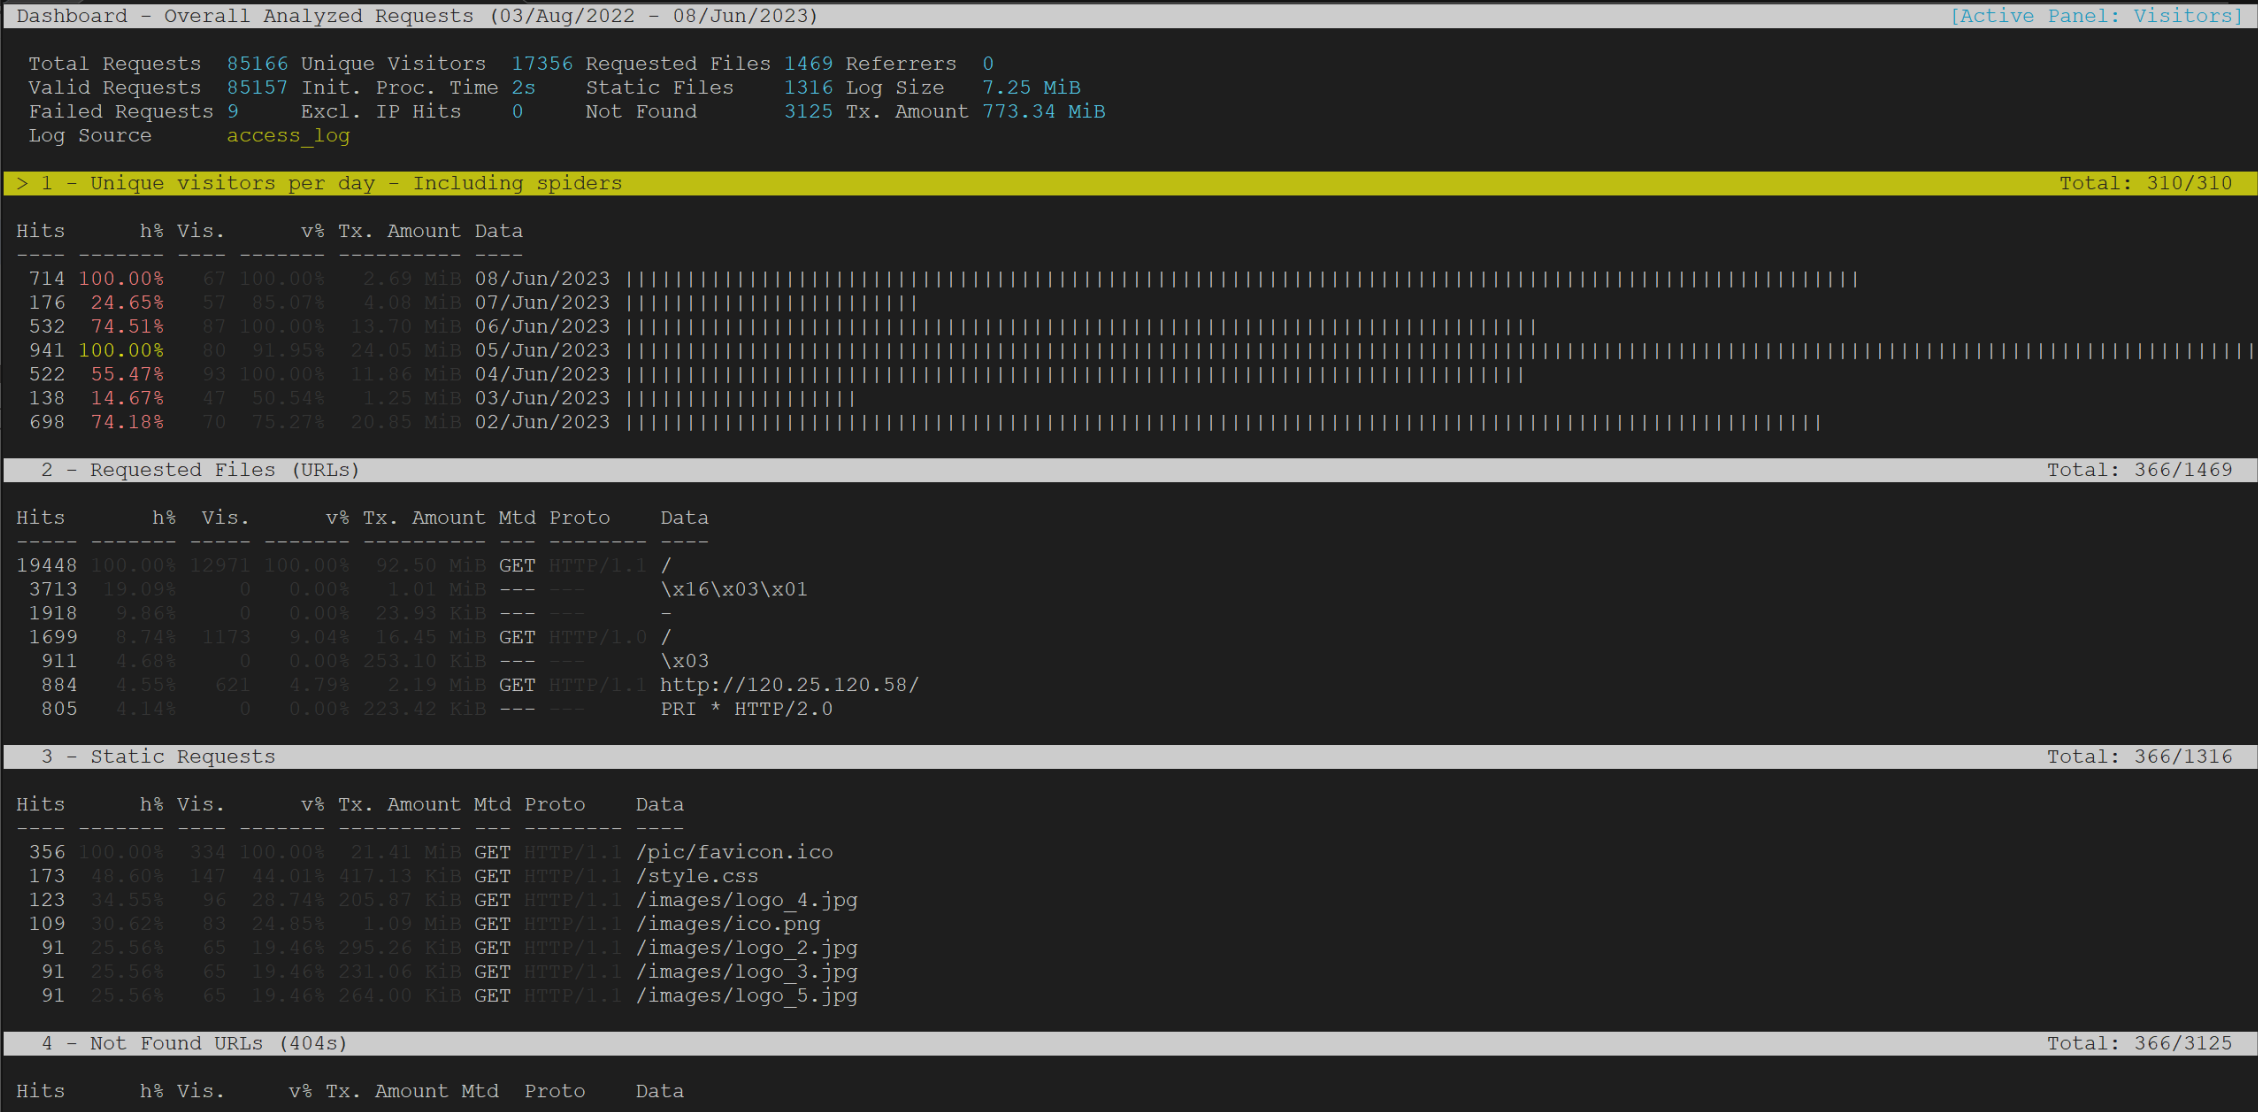This screenshot has width=2258, height=1112.
Task: Click the Active Panel: Visitors indicator
Action: click(2097, 16)
